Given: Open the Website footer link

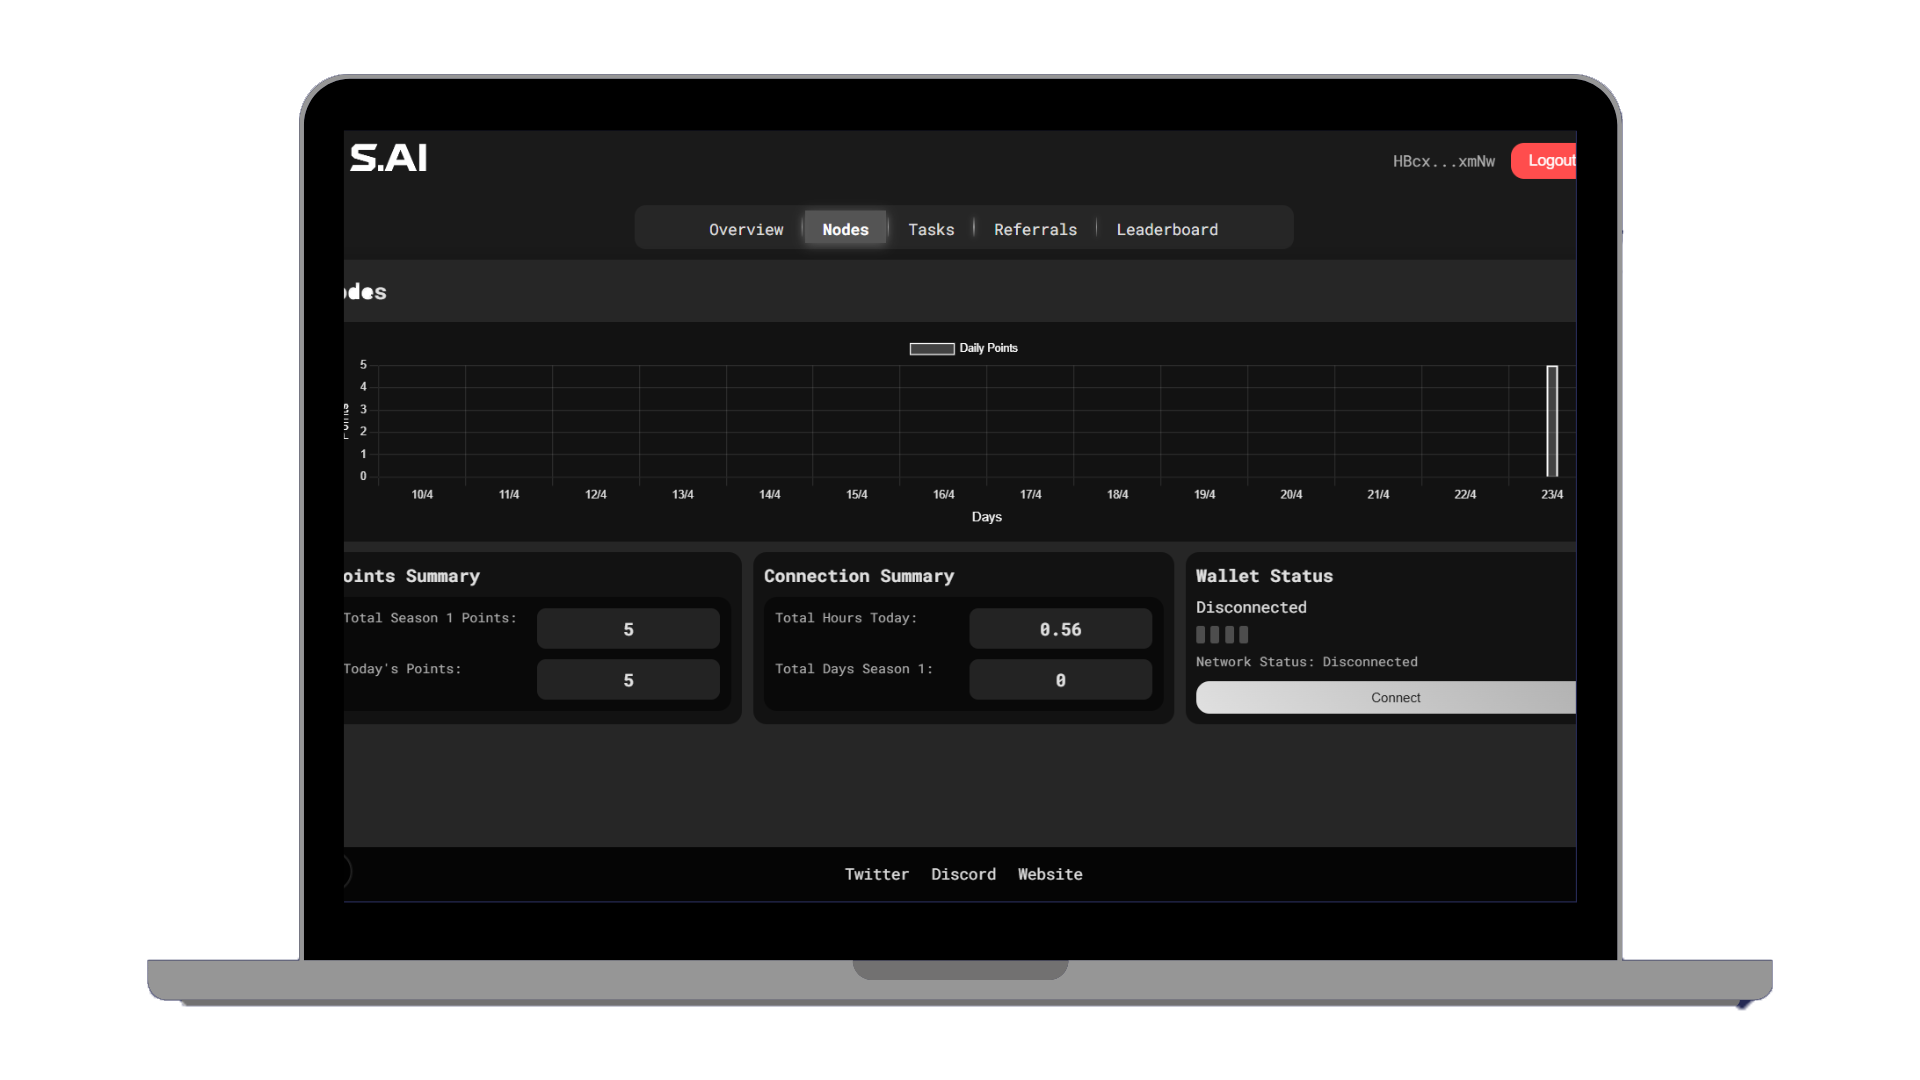Looking at the screenshot, I should pos(1050,874).
